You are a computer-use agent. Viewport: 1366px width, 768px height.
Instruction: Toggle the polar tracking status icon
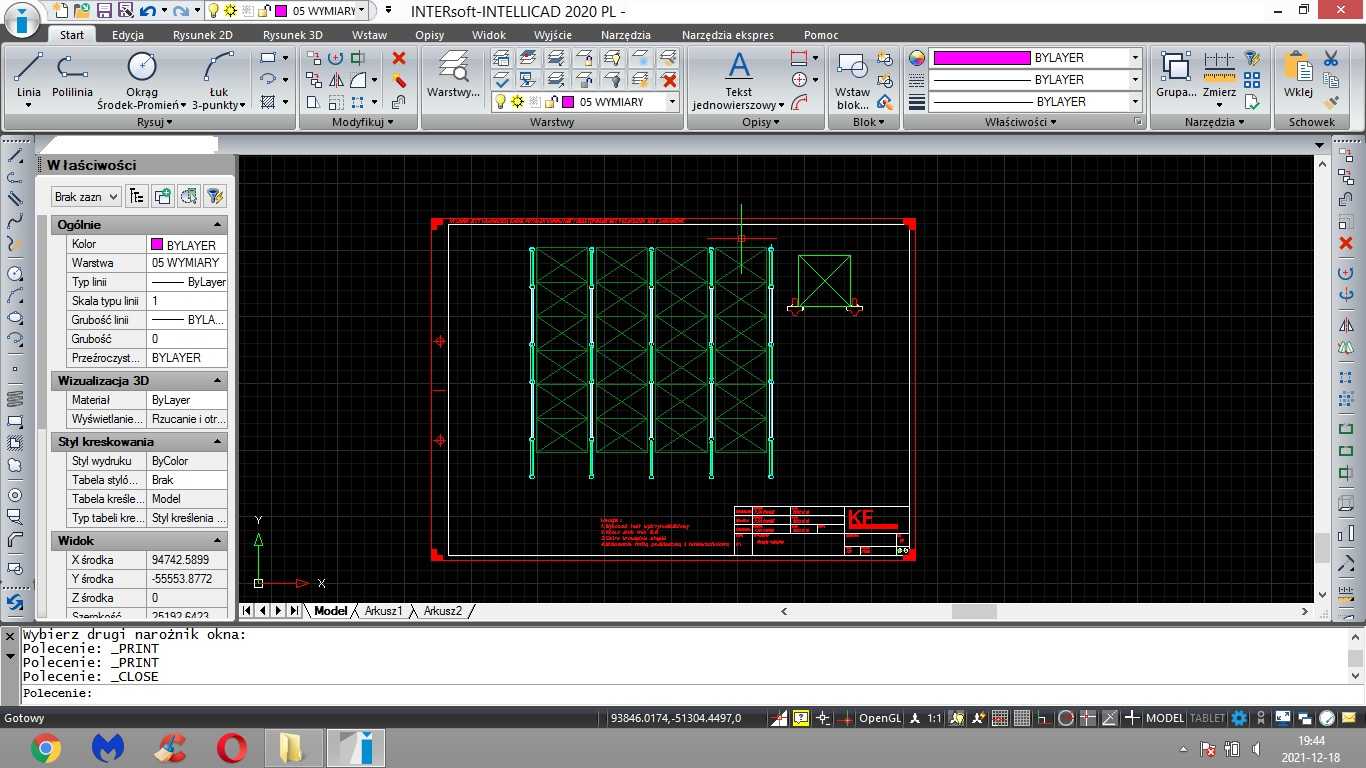[x=1066, y=718]
